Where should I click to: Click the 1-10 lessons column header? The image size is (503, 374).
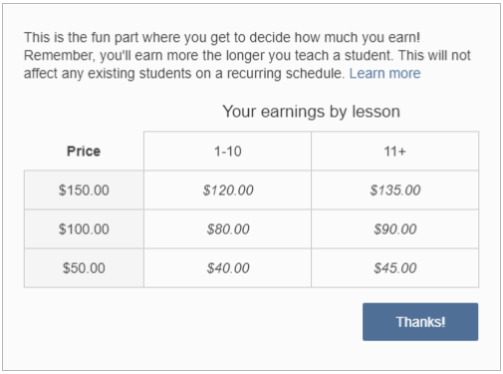point(228,151)
